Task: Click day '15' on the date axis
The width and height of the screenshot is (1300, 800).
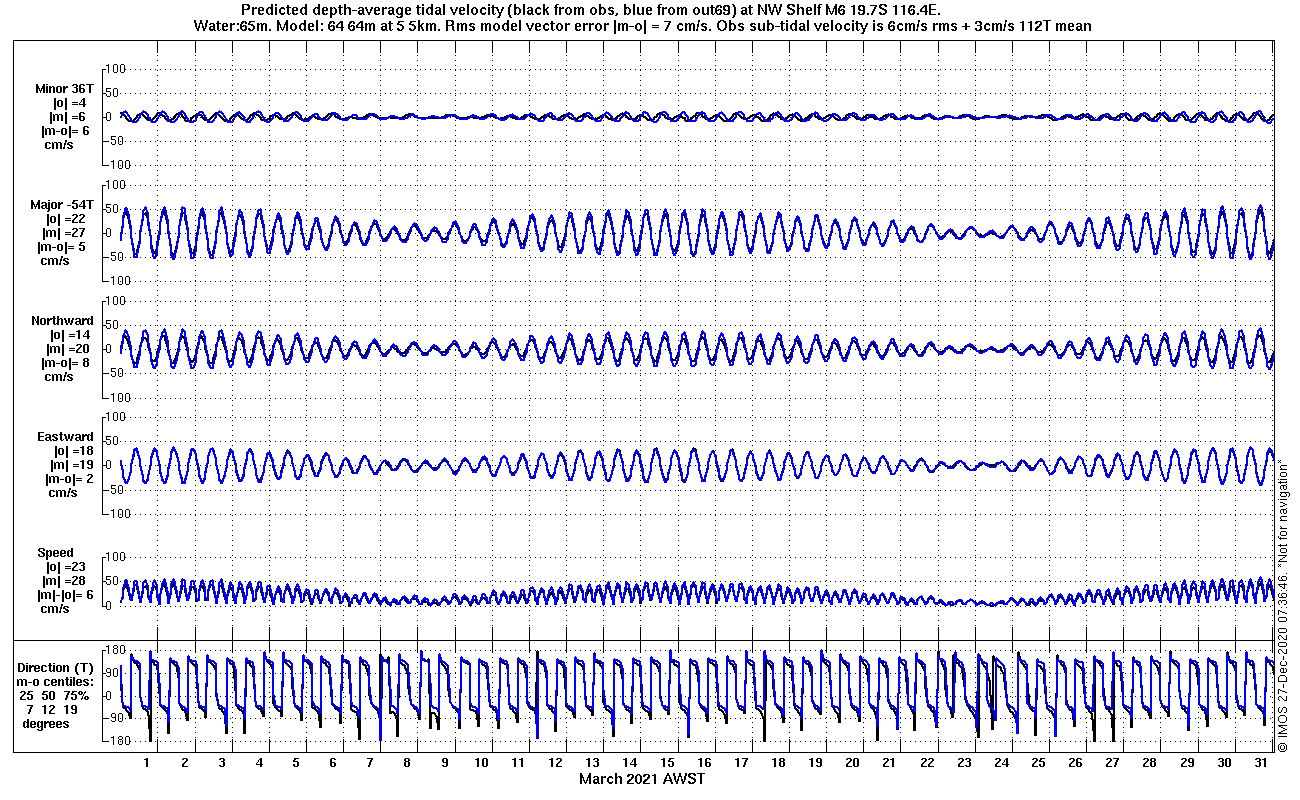Action: [667, 762]
